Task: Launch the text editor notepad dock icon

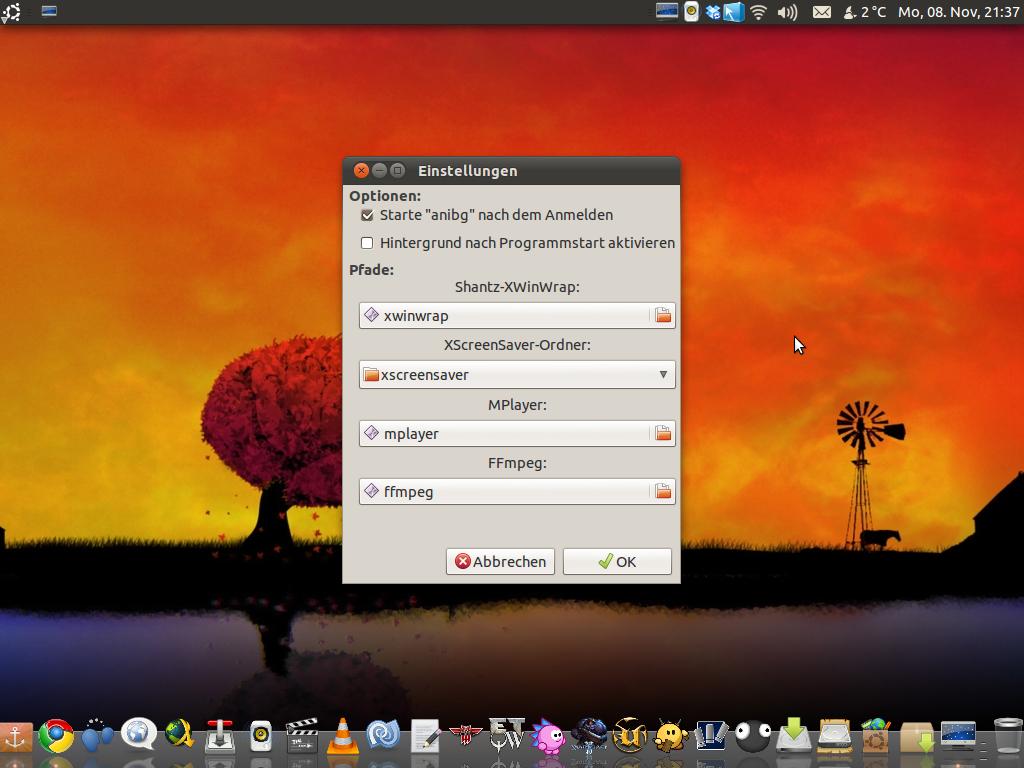Action: (x=425, y=737)
